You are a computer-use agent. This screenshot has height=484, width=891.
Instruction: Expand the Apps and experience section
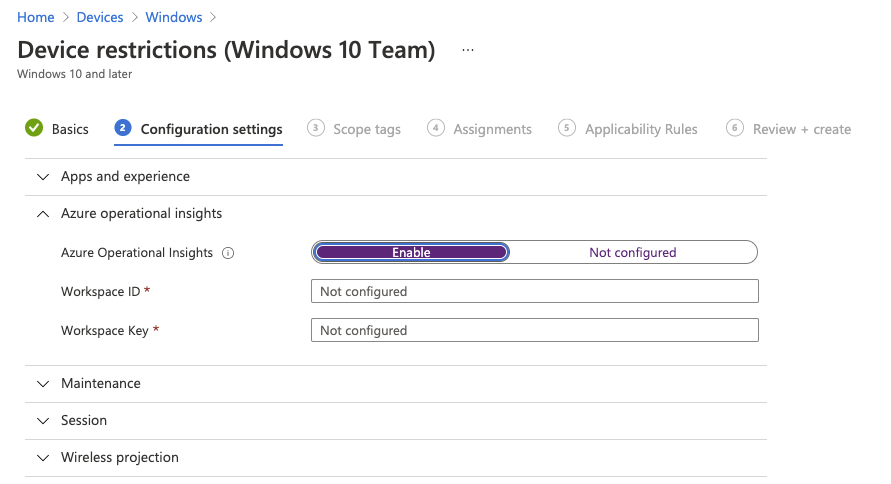tap(396, 177)
